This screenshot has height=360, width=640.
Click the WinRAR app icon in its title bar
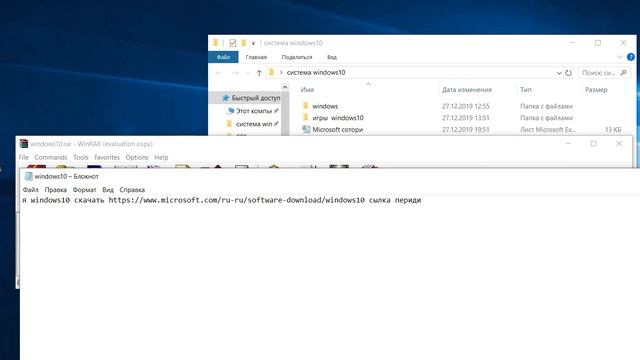pyautogui.click(x=24, y=144)
